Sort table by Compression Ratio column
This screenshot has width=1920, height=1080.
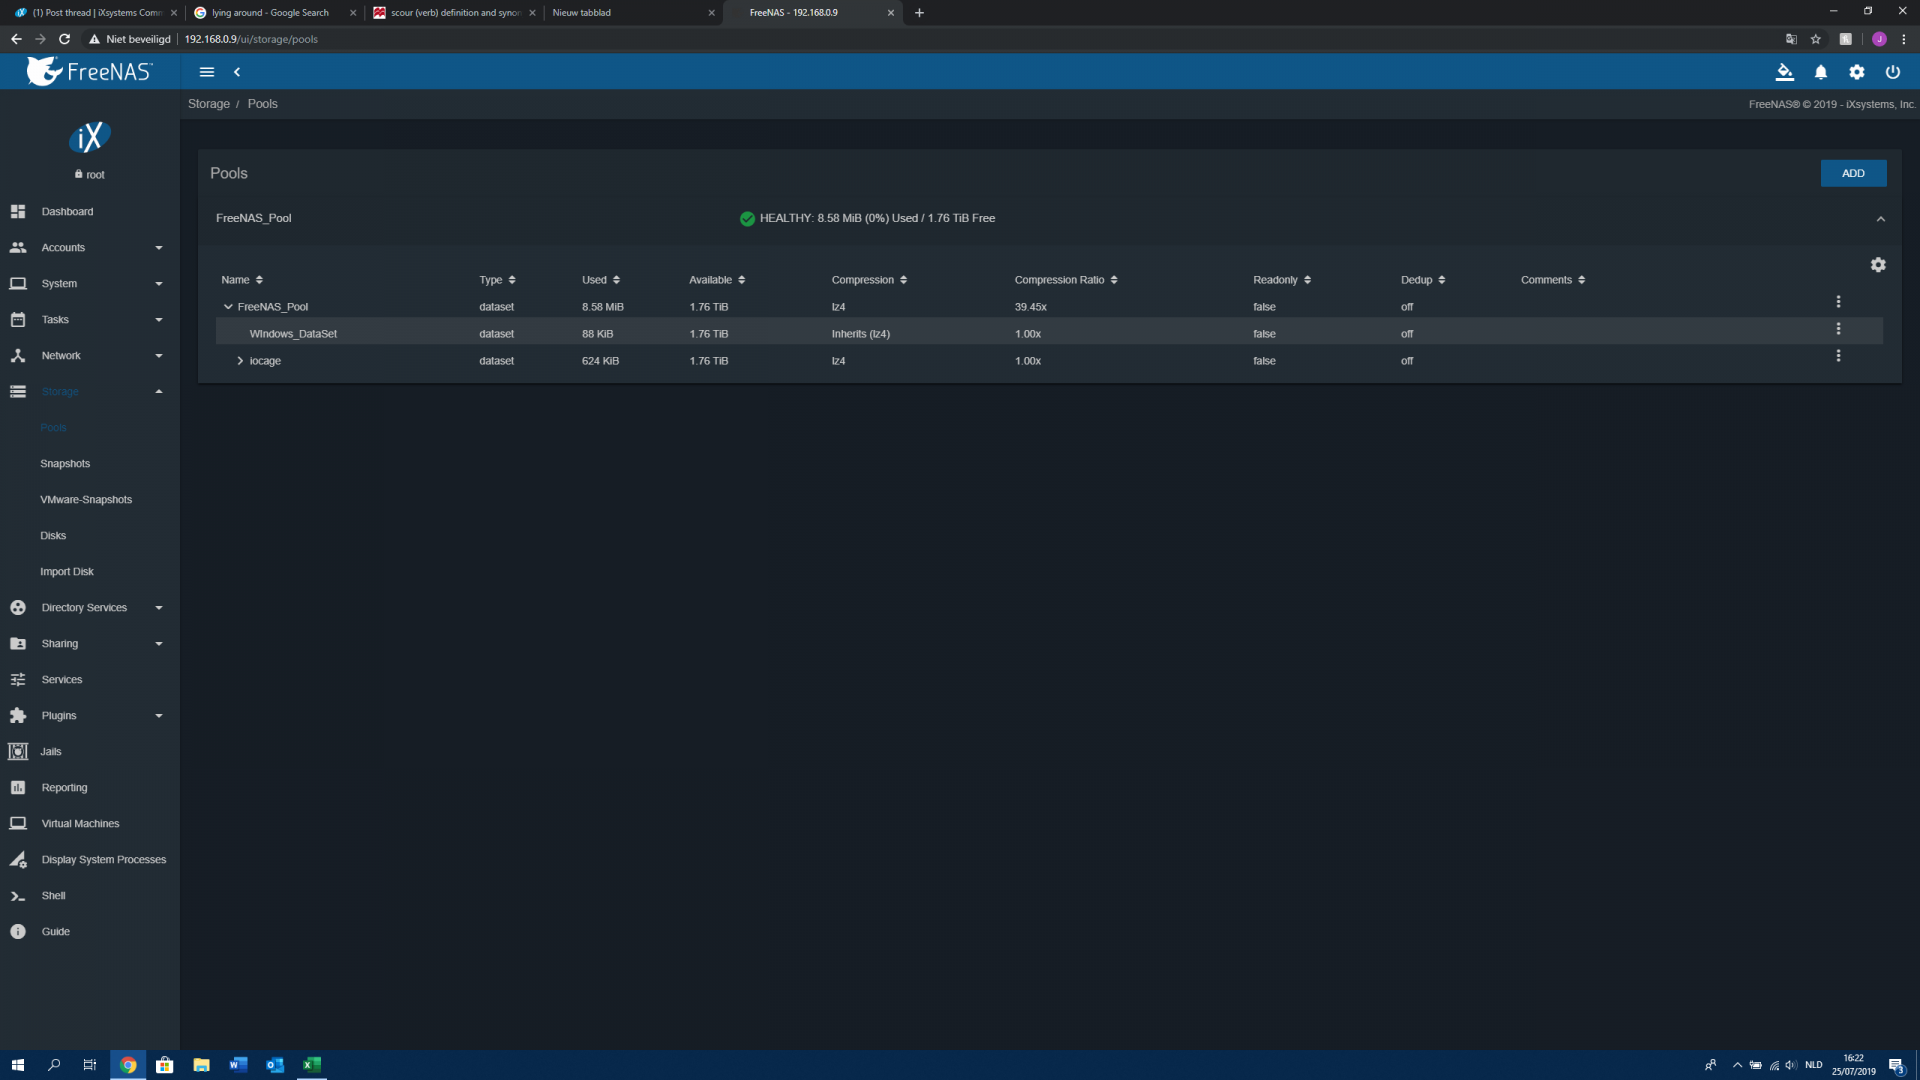click(x=1066, y=280)
